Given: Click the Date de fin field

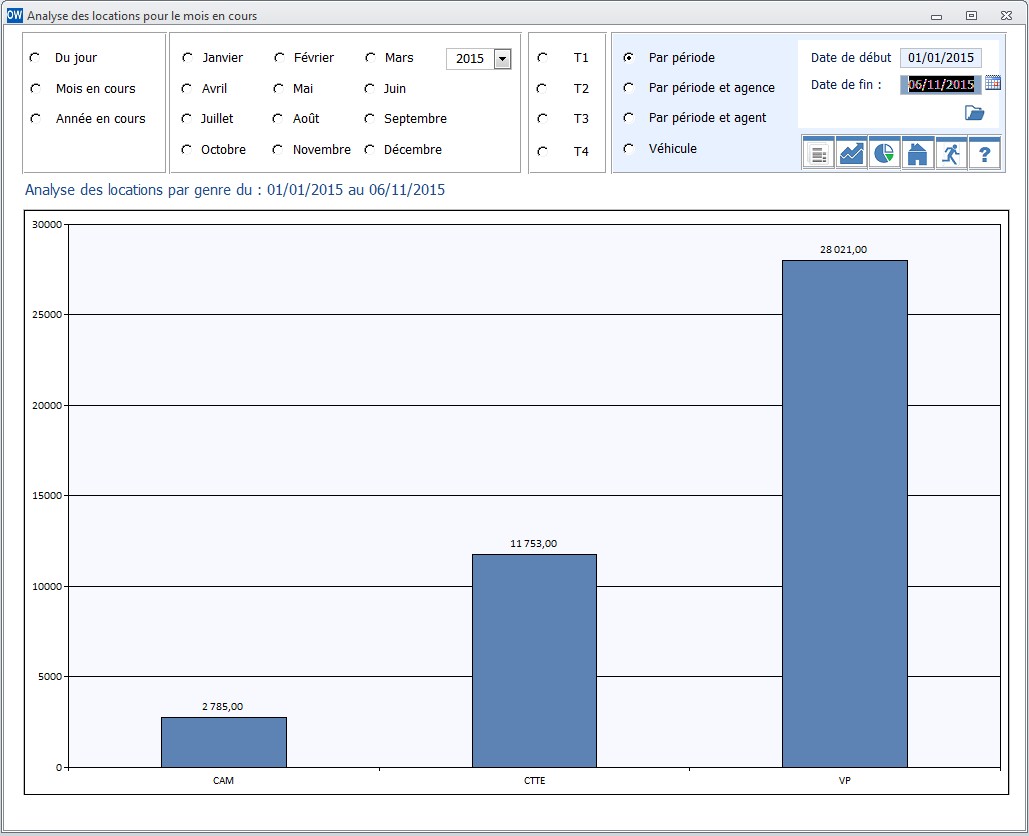Looking at the screenshot, I should (x=940, y=84).
